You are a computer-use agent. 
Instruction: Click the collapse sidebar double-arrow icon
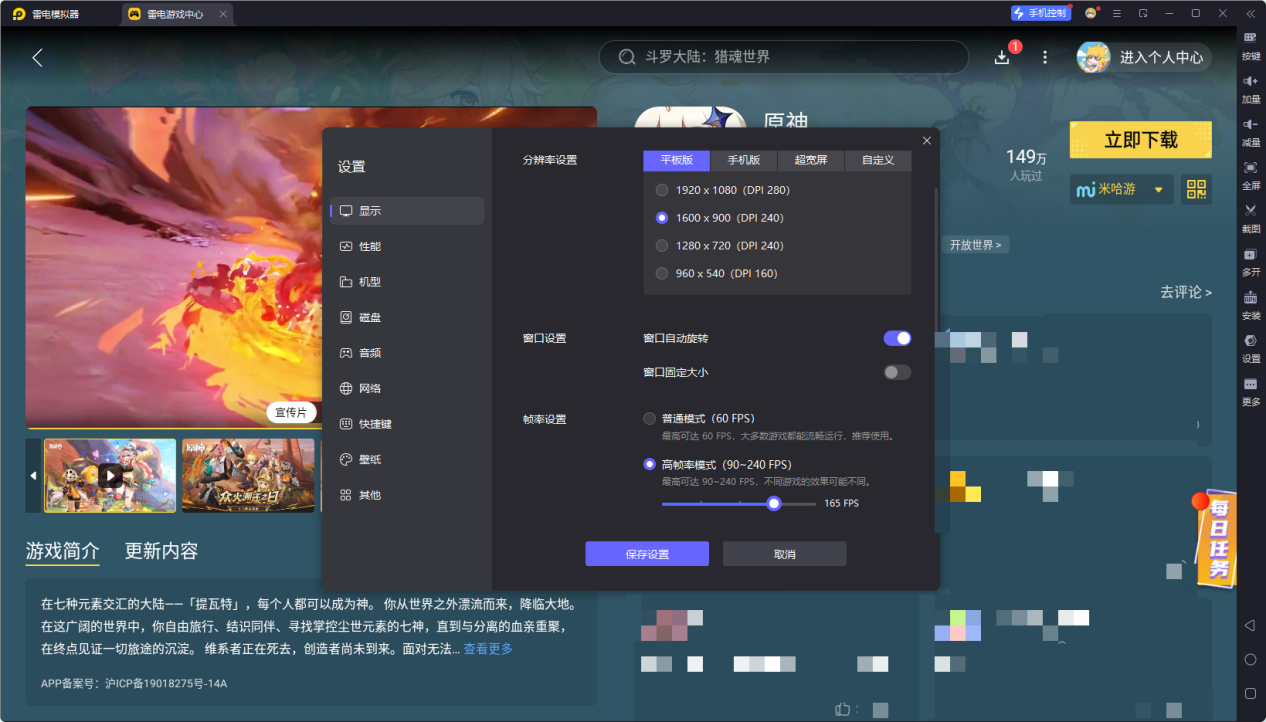click(1250, 13)
